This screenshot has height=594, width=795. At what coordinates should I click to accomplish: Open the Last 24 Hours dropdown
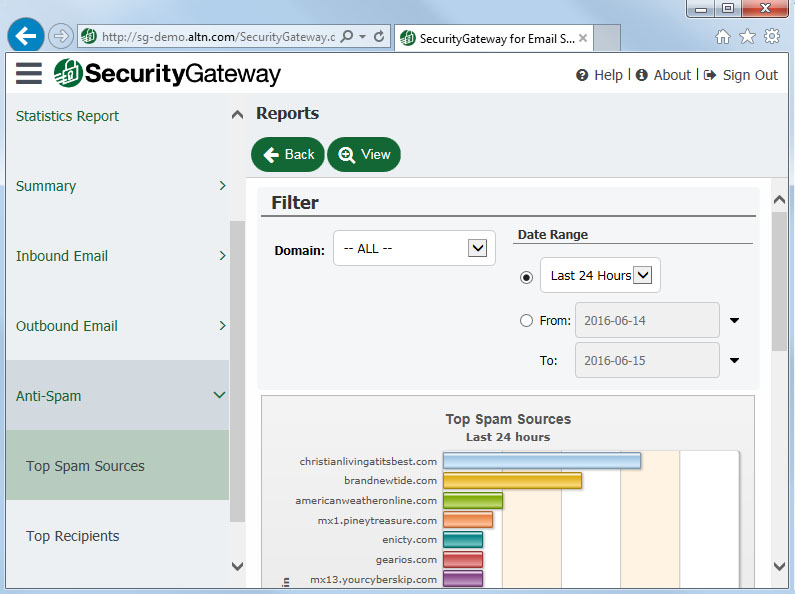pos(642,275)
